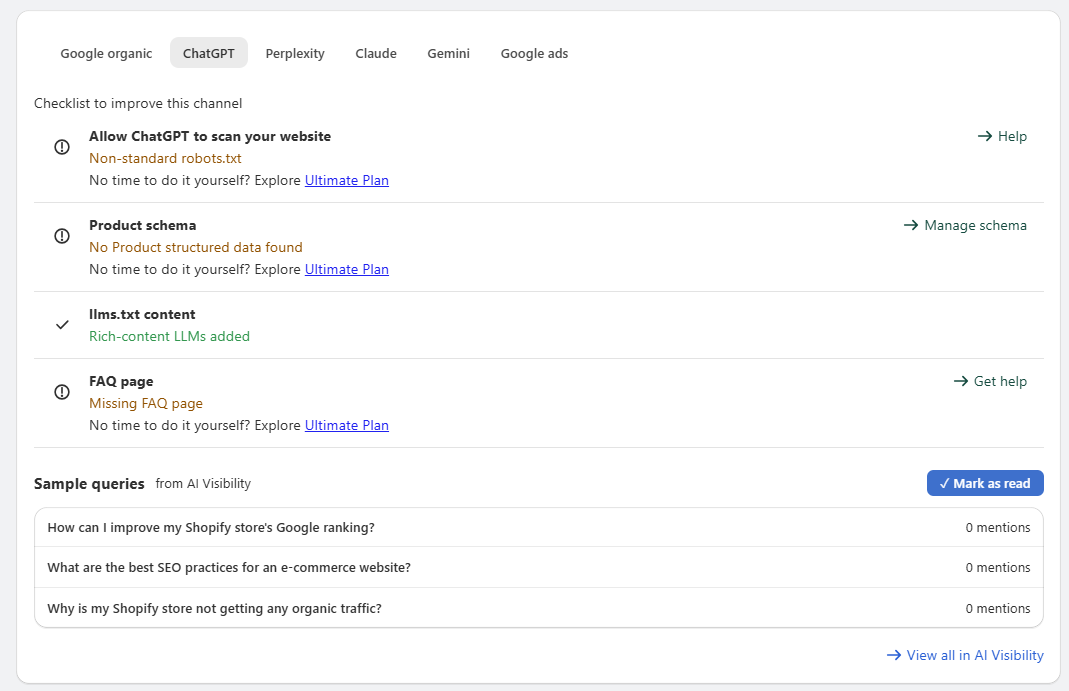Click checkmark icon beside llms.txt content
Image resolution: width=1069 pixels, height=691 pixels.
pos(62,325)
